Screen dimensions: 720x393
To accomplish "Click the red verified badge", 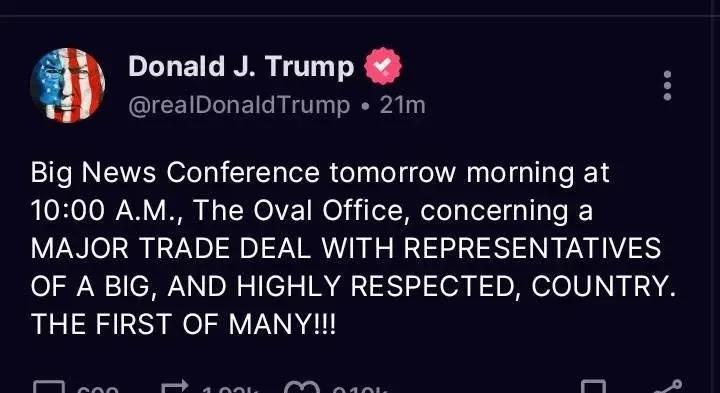I will [382, 66].
